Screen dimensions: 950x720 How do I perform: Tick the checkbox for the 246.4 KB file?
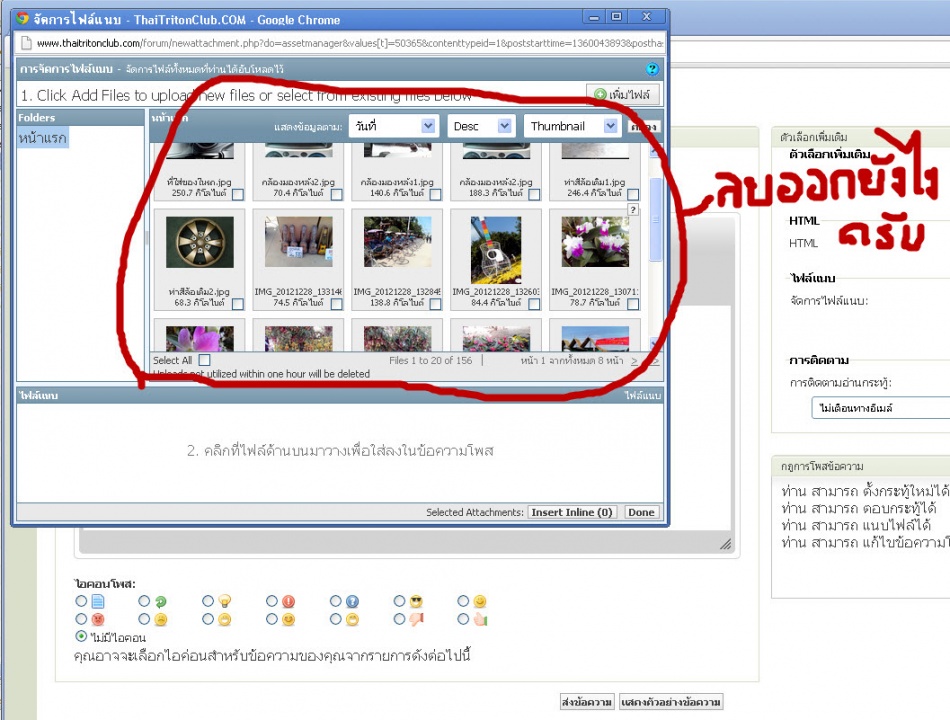(633, 194)
